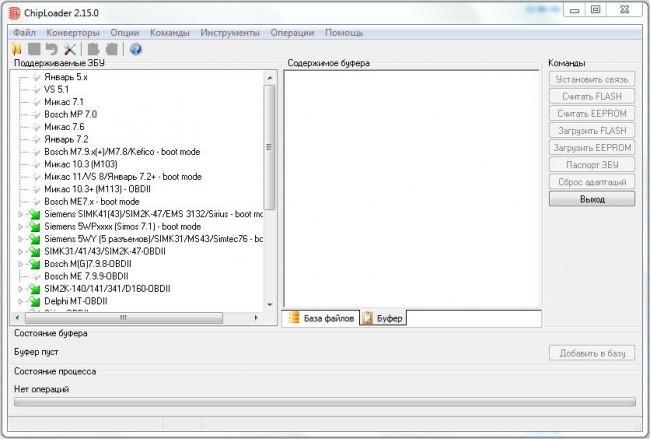Screen dimensions: 650x439
Task: Expand the Siemens SIMK41(43)/SIM2K-47 tree node
Action: (20, 214)
